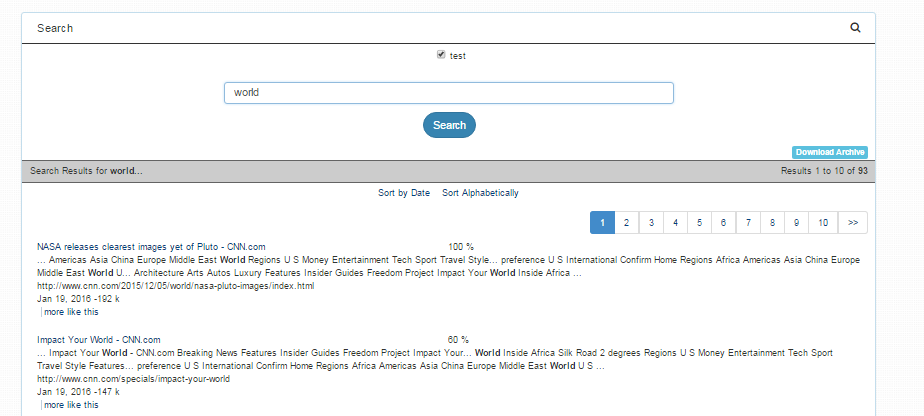Go to results page 2
The image size is (924, 416).
point(626,222)
